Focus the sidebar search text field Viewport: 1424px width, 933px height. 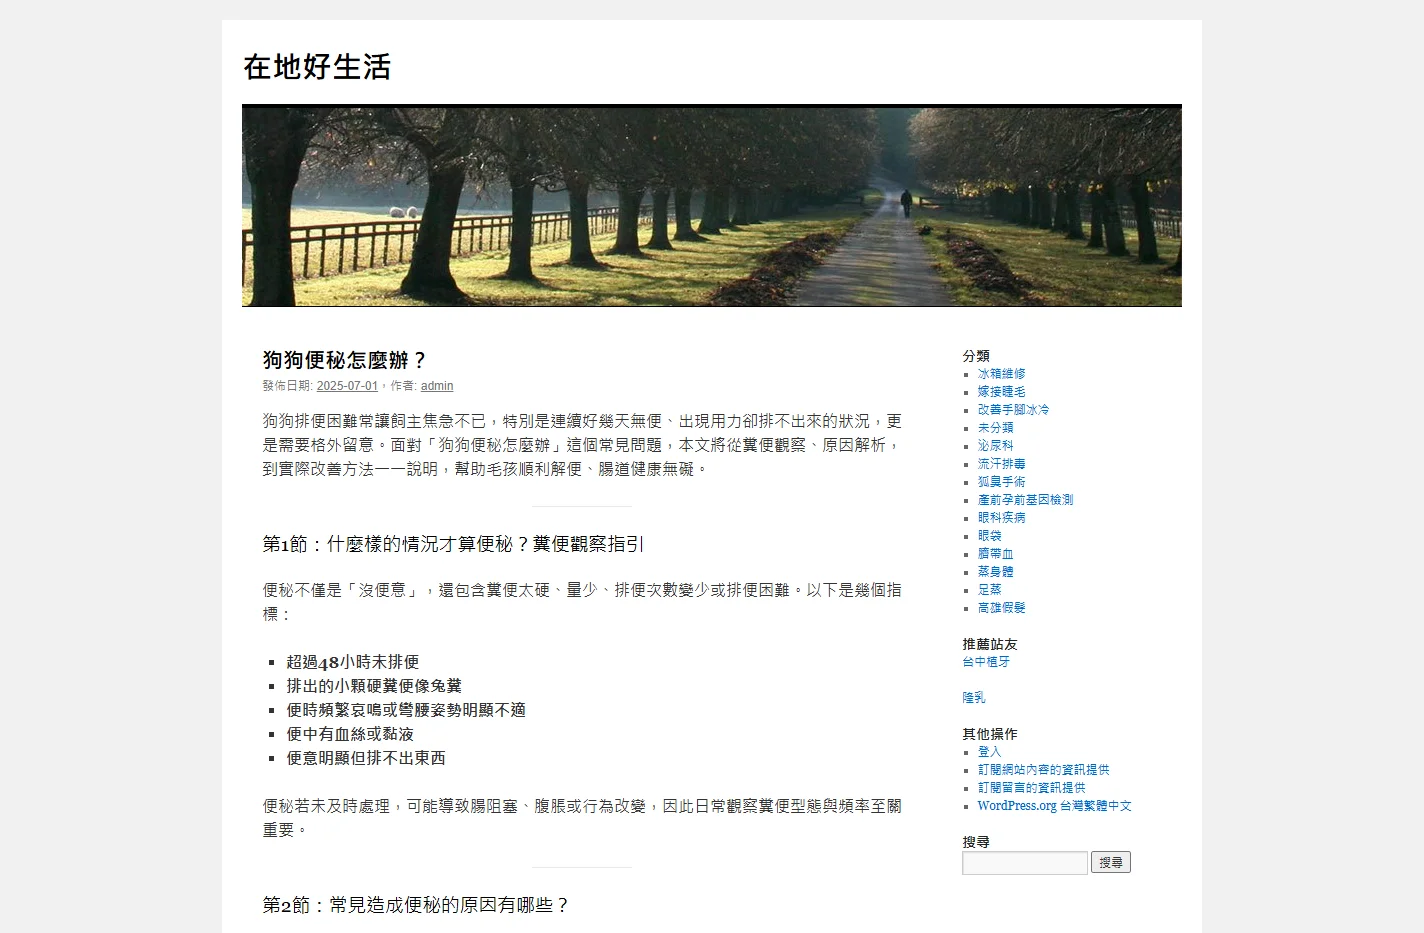[1025, 863]
